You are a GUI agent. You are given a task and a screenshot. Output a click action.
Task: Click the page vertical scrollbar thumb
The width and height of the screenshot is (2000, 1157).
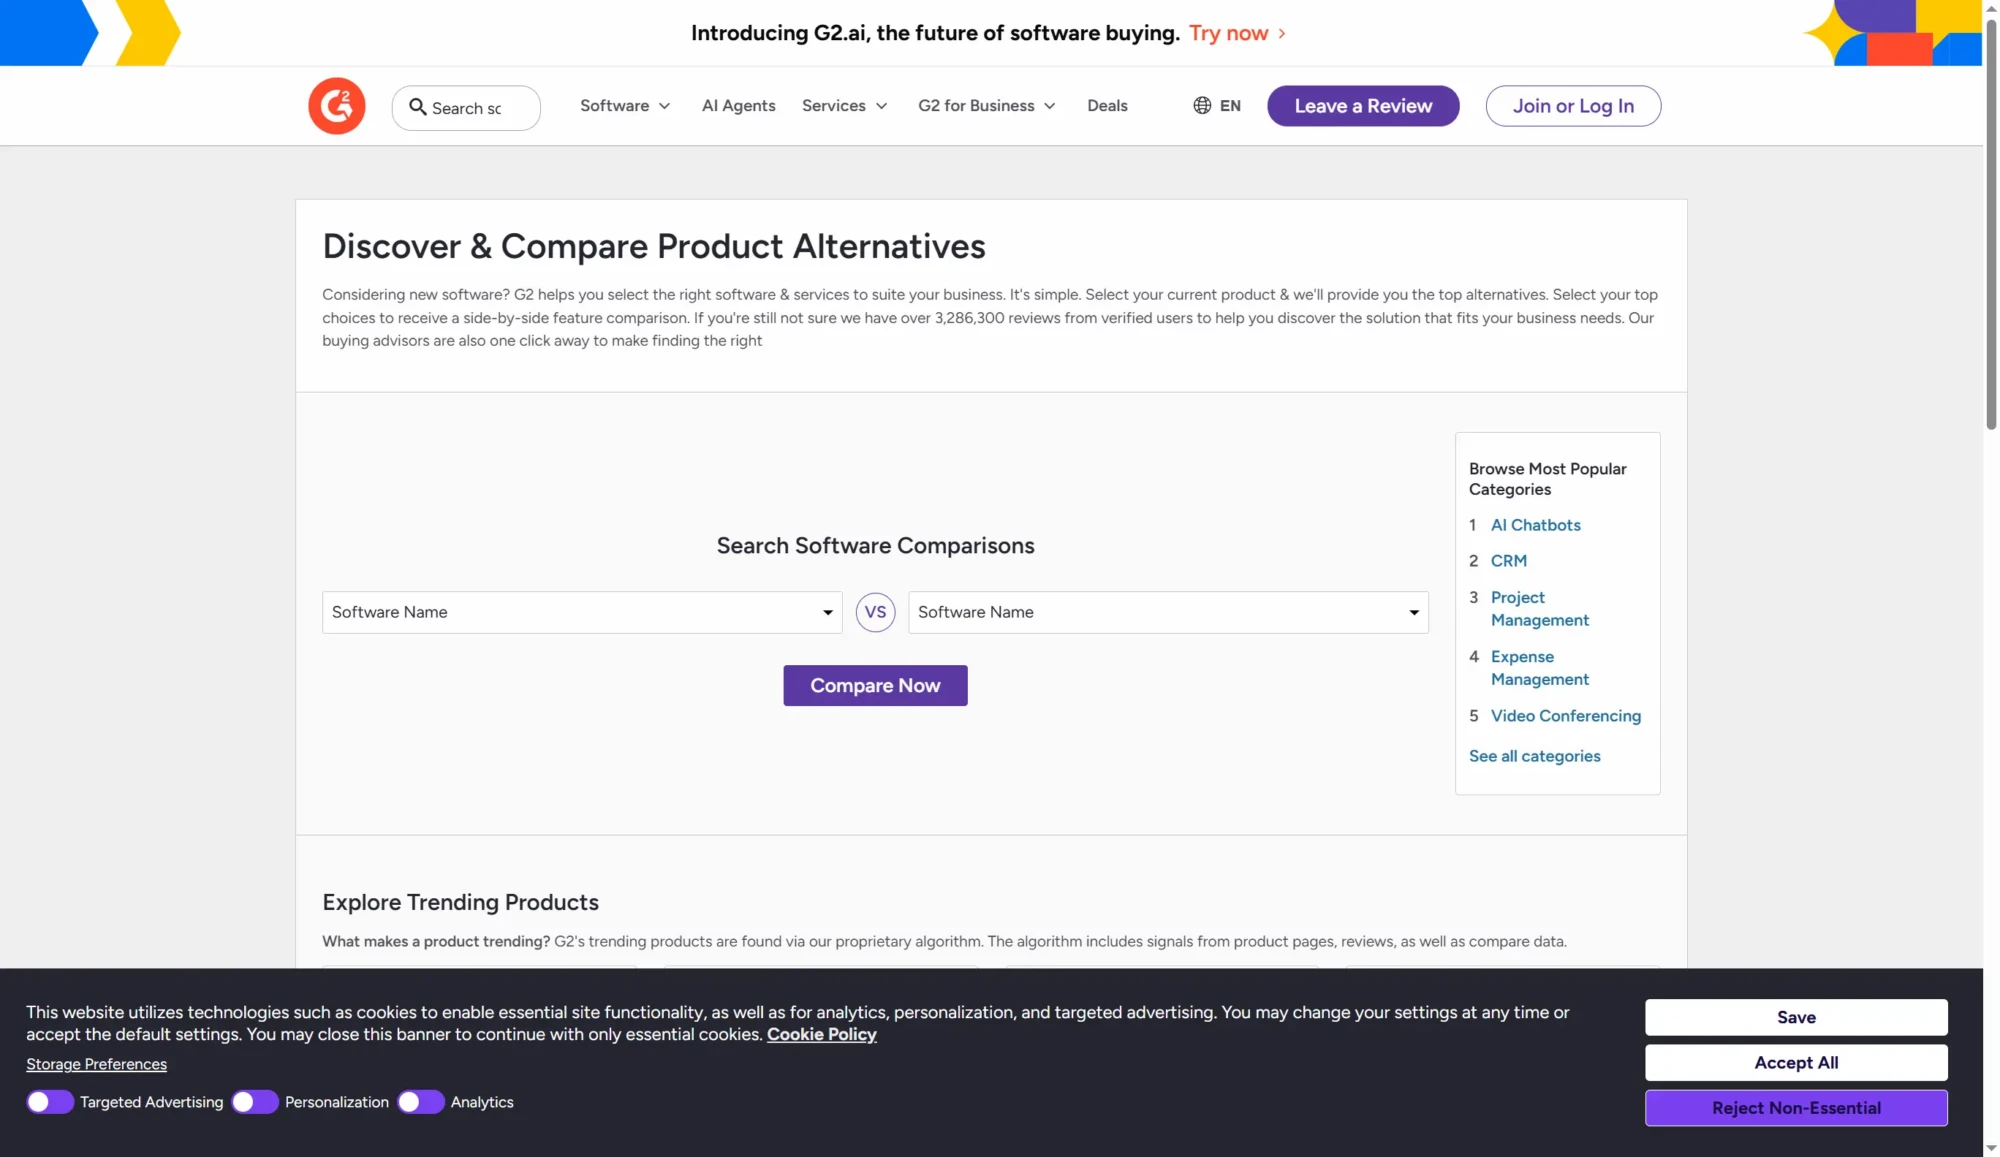click(1991, 225)
